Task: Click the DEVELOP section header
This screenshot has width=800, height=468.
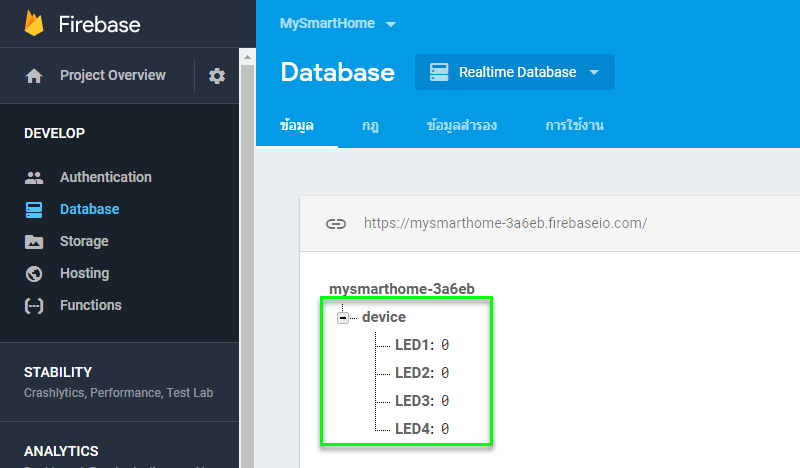Action: 55,133
